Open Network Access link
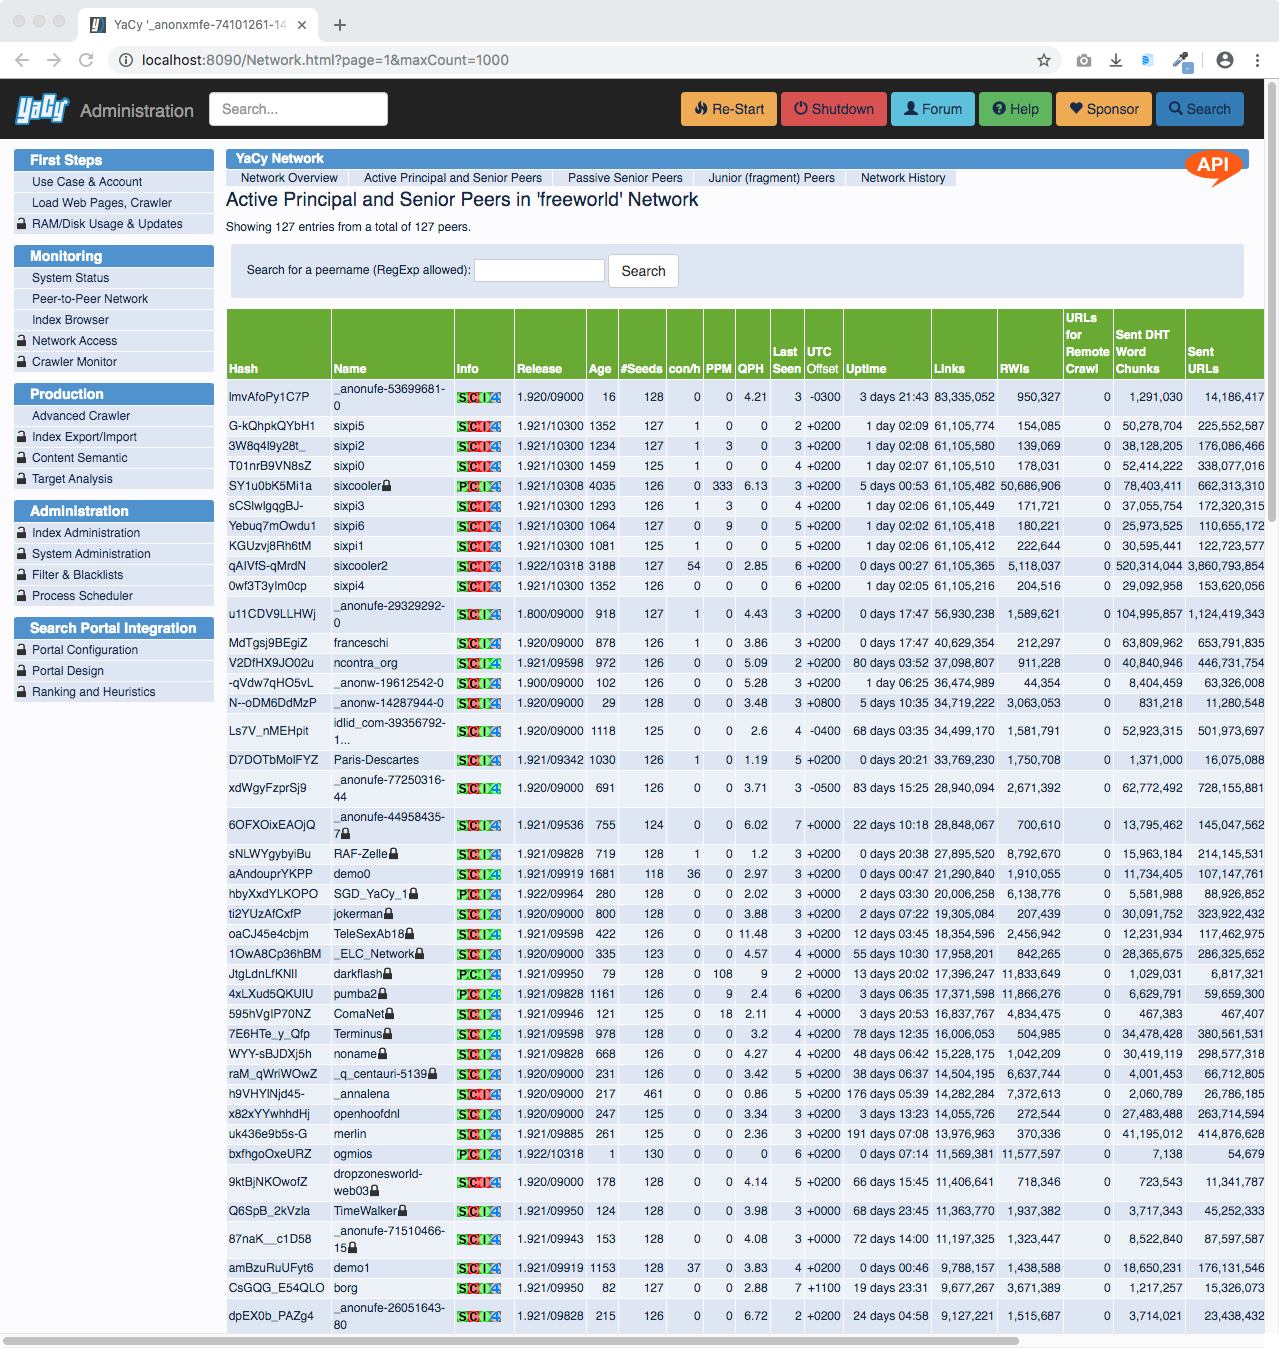The width and height of the screenshot is (1279, 1348). [x=74, y=341]
